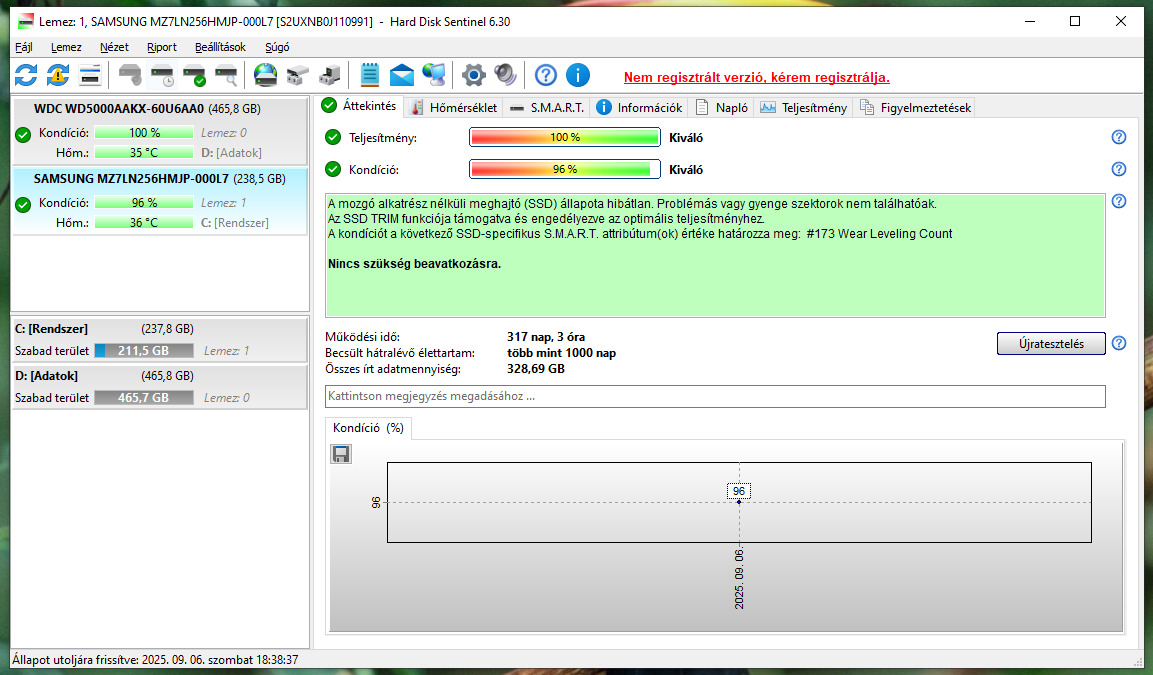The width and height of the screenshot is (1153, 675).
Task: Click the speaker sound toolbar icon
Action: coord(505,75)
